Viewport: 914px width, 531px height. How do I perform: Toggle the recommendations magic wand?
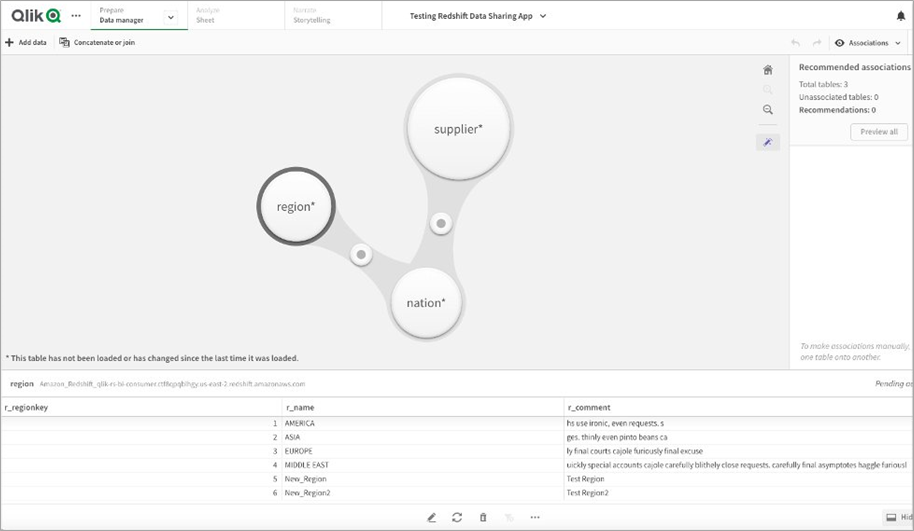click(x=768, y=142)
